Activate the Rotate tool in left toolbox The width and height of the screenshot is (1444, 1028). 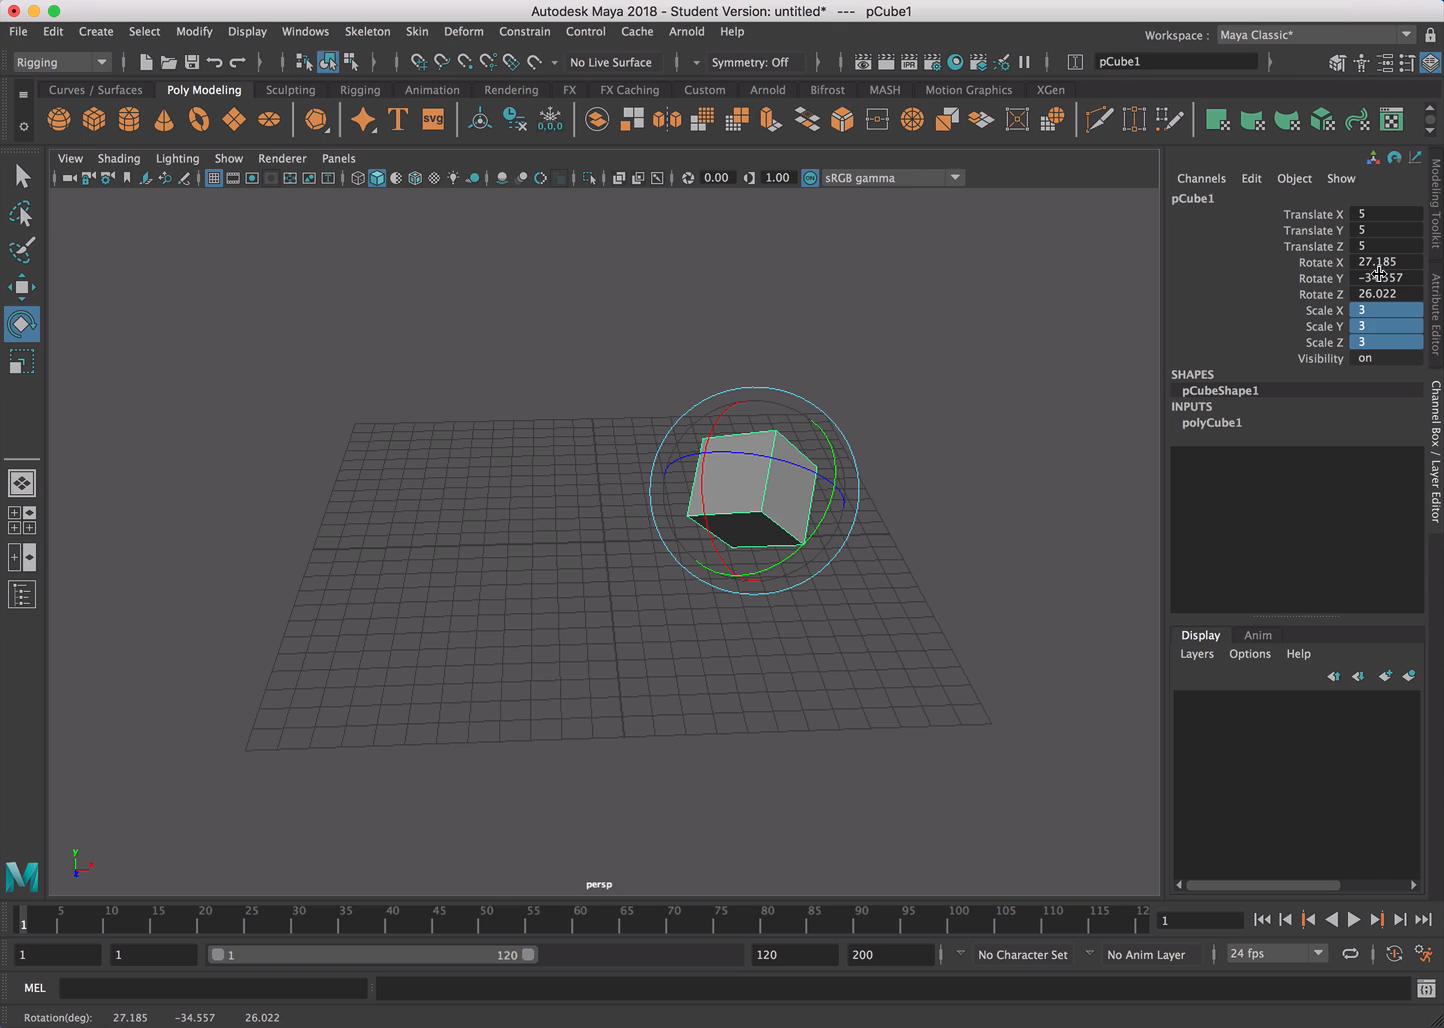point(21,324)
